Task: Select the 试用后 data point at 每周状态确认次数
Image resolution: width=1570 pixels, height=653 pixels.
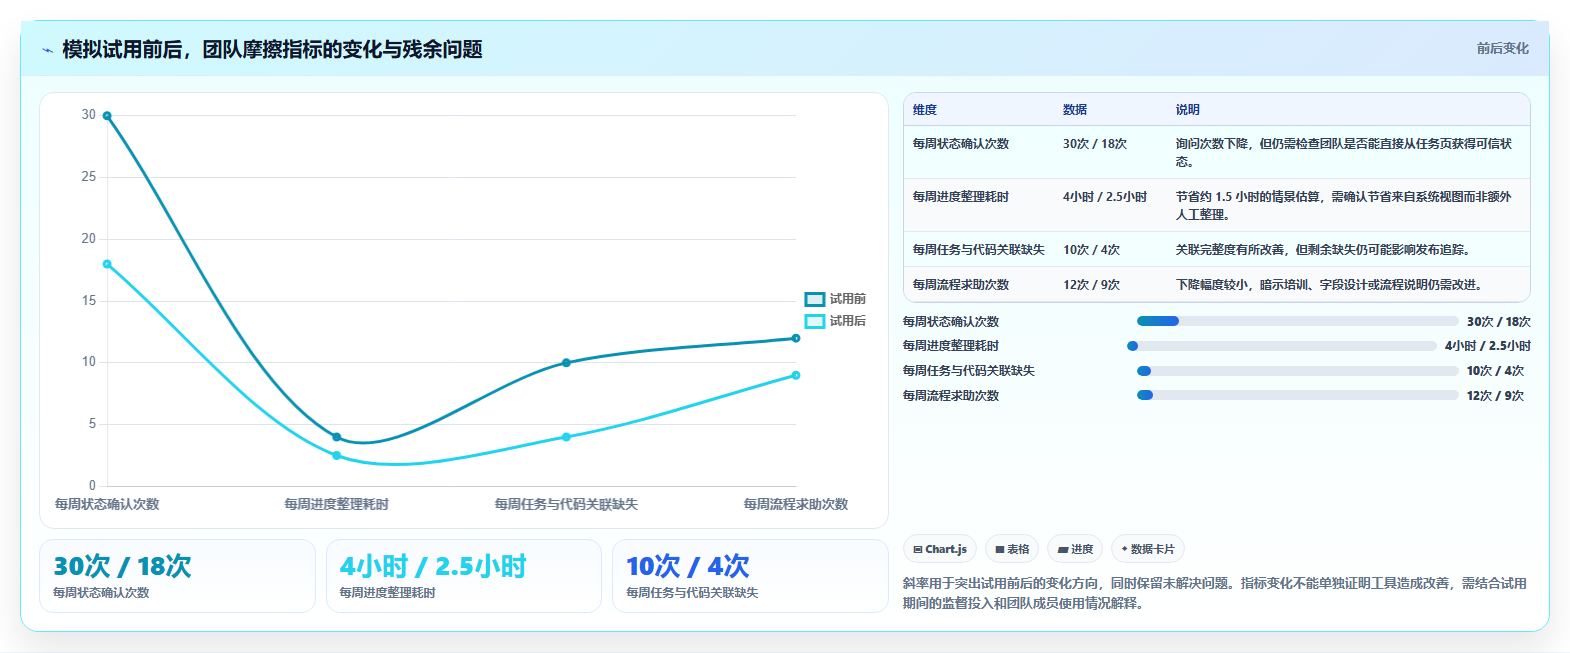Action: pyautogui.click(x=107, y=264)
